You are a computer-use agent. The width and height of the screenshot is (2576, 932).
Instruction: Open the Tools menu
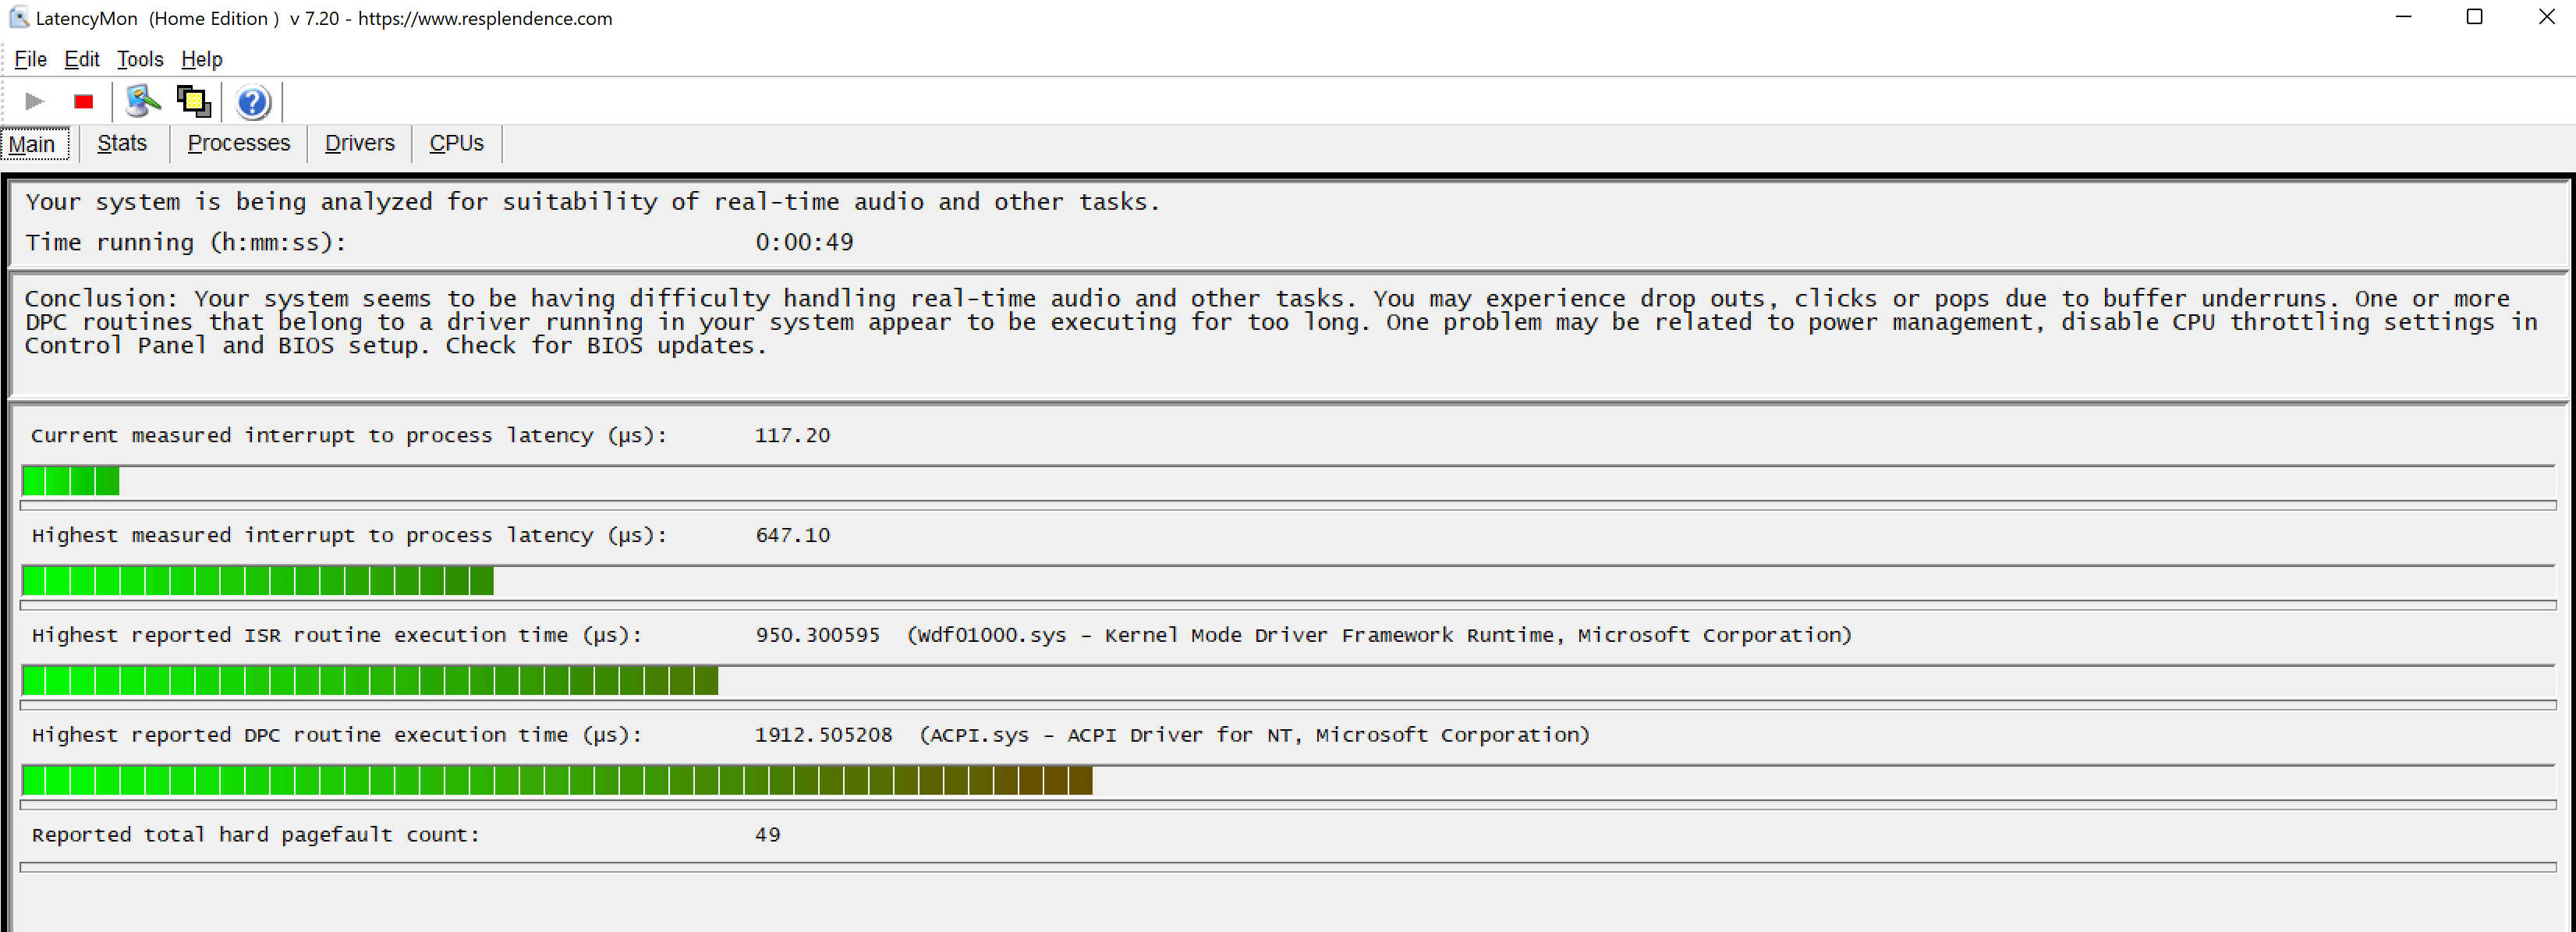140,59
